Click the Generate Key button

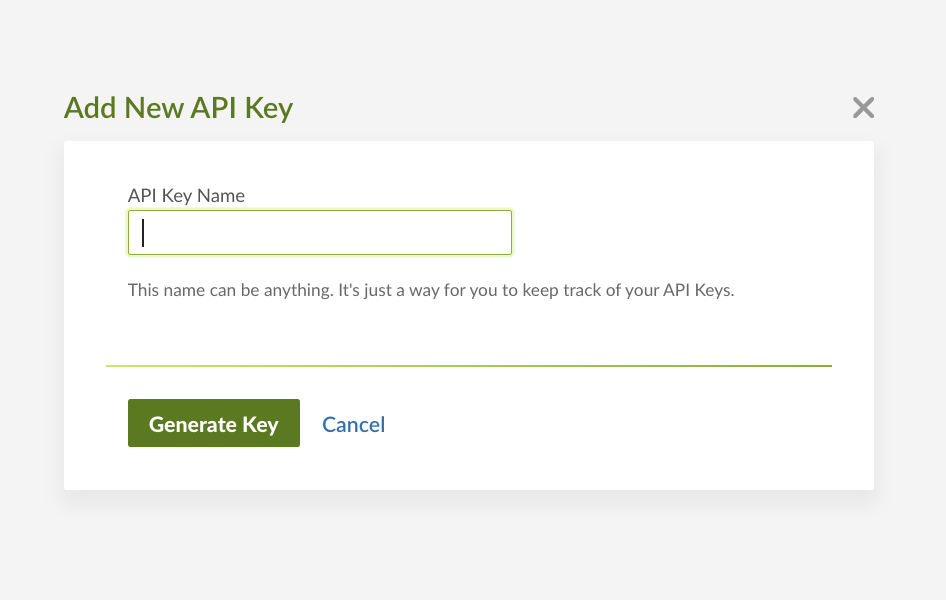(x=214, y=423)
